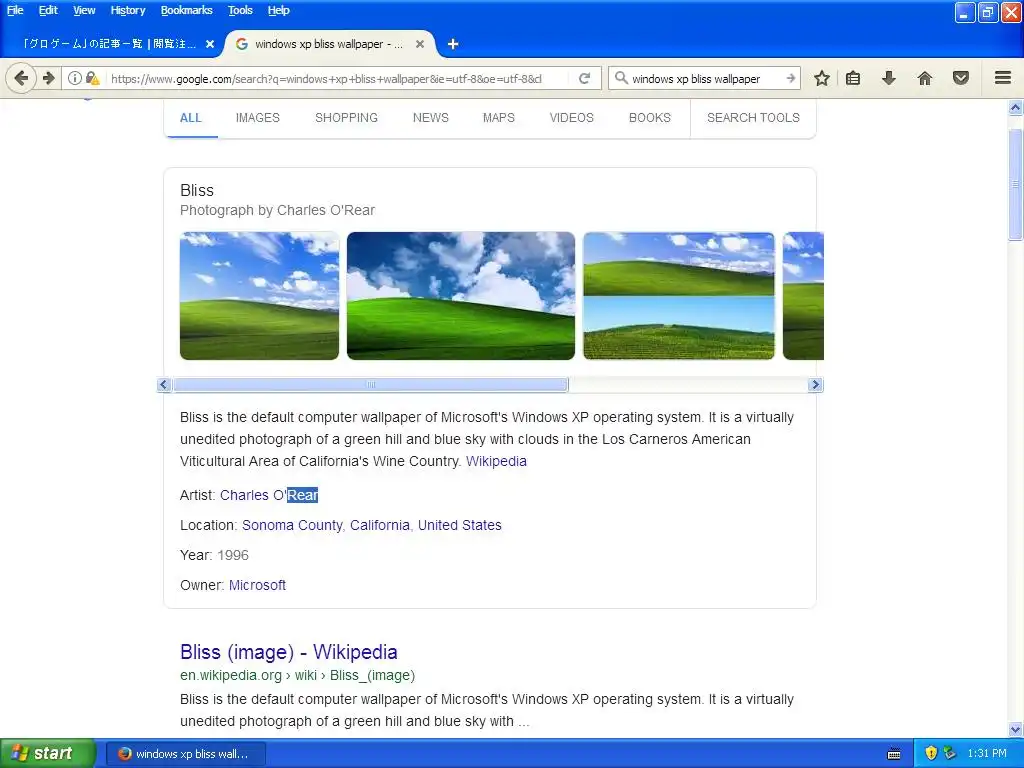The image size is (1024, 768).
Task: Click page scrollbar up arrow
Action: pyautogui.click(x=1015, y=107)
